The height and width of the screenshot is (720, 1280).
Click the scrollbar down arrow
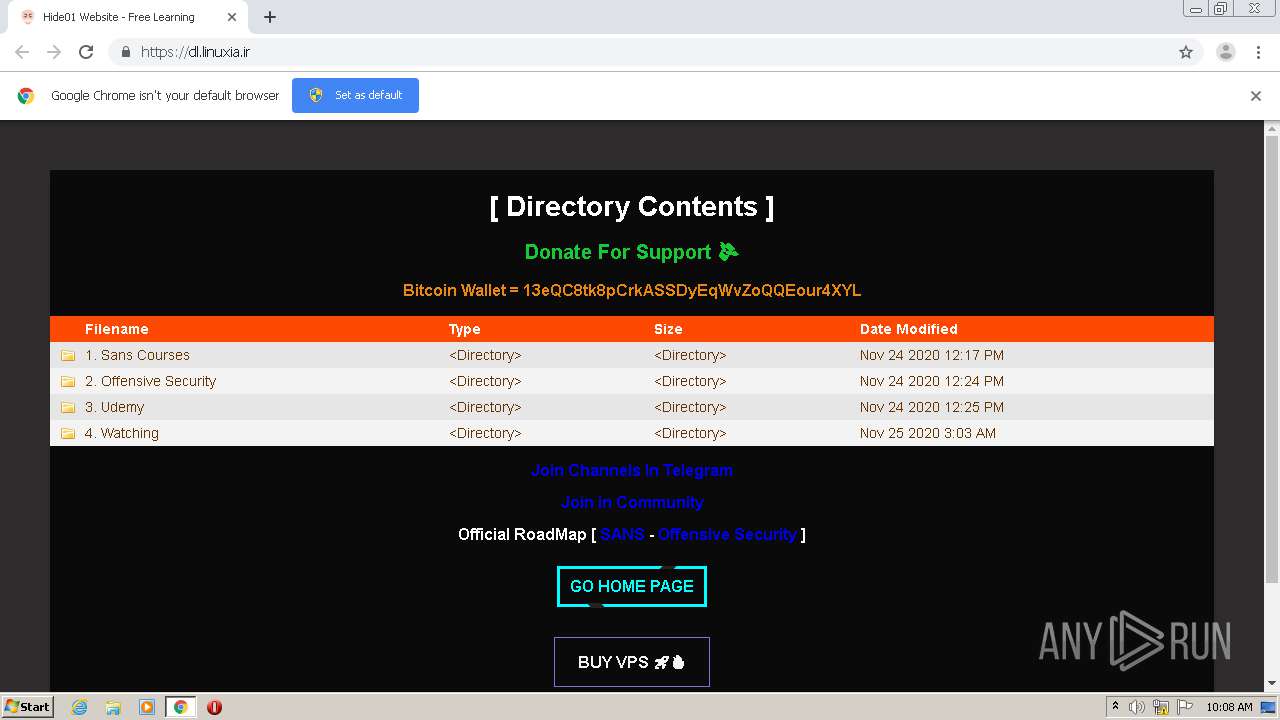(x=1272, y=683)
